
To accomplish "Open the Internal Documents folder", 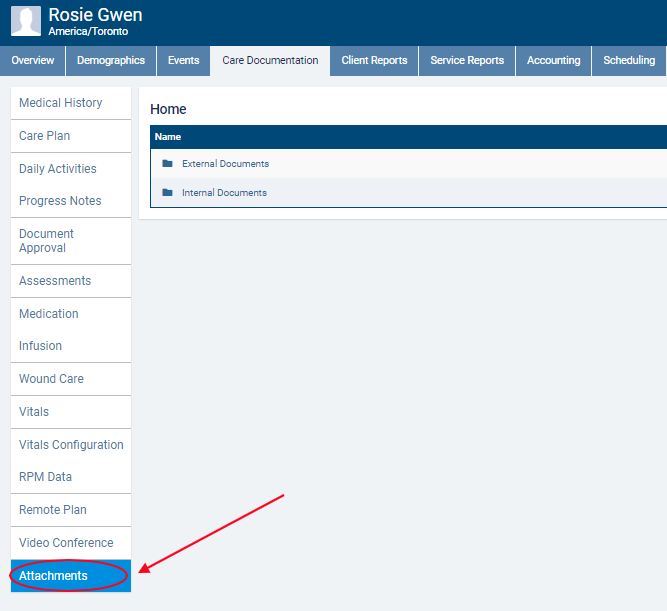I will click(224, 193).
